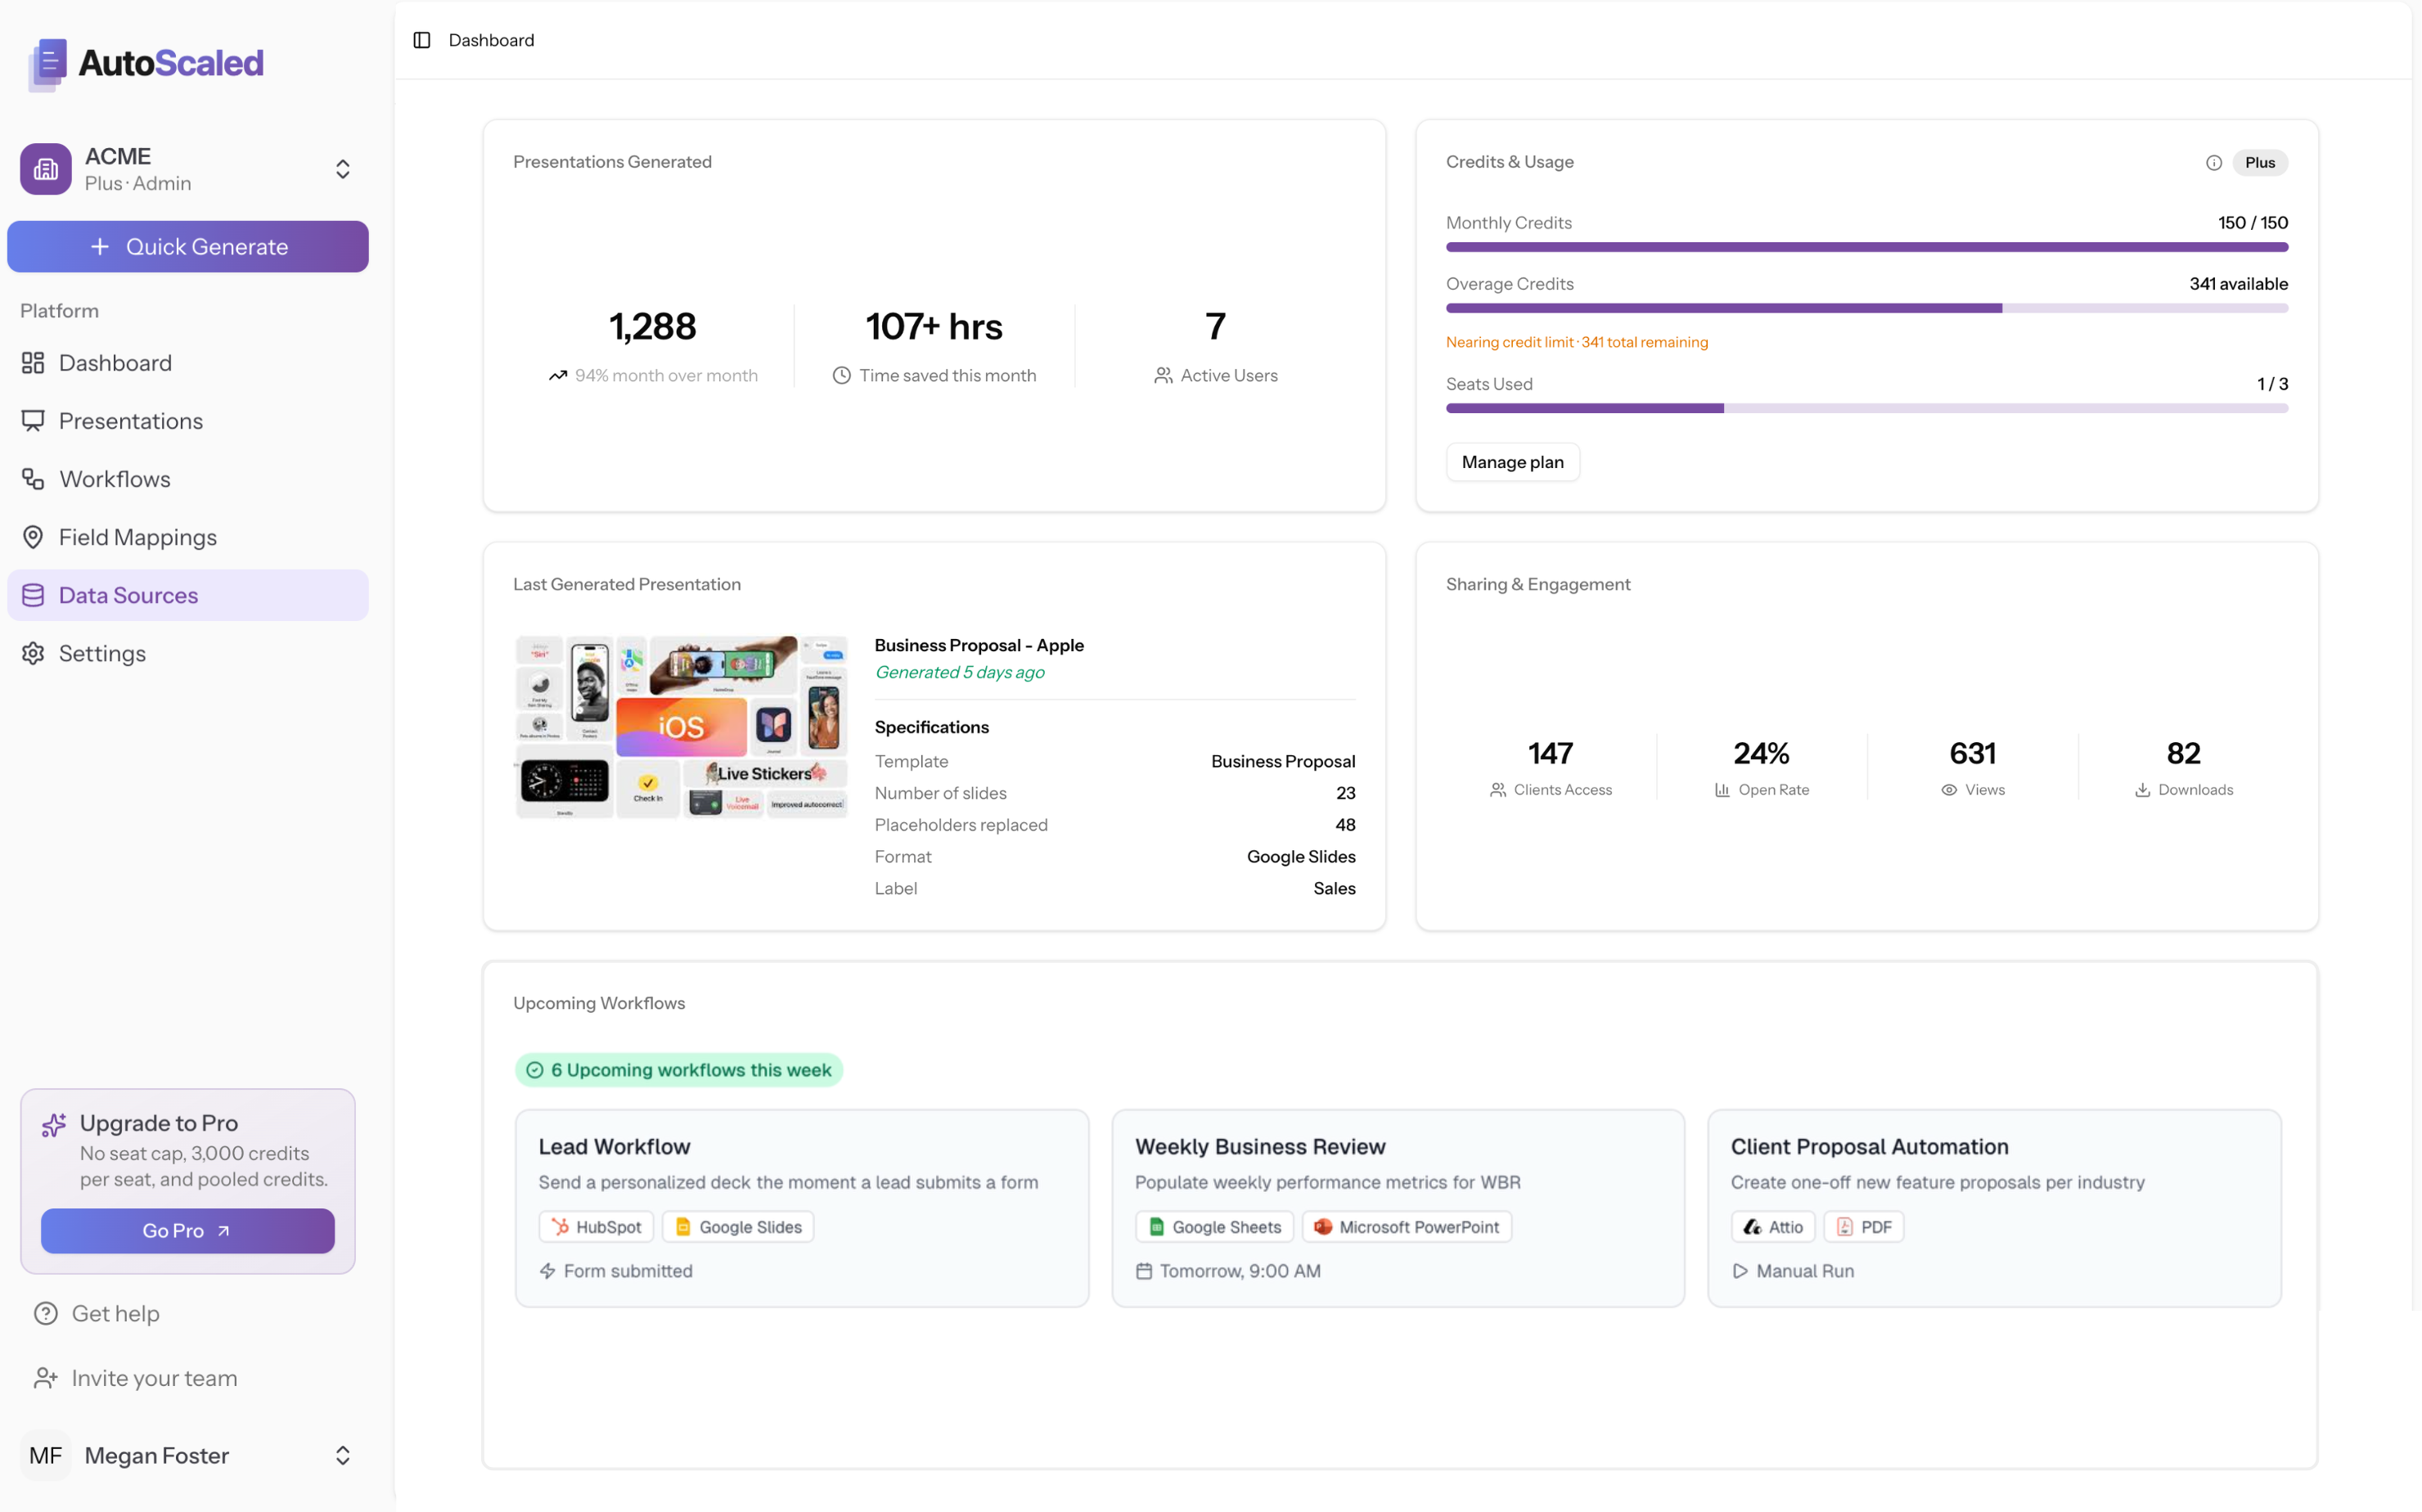Open the Weekly Business Review card

tap(1397, 1208)
